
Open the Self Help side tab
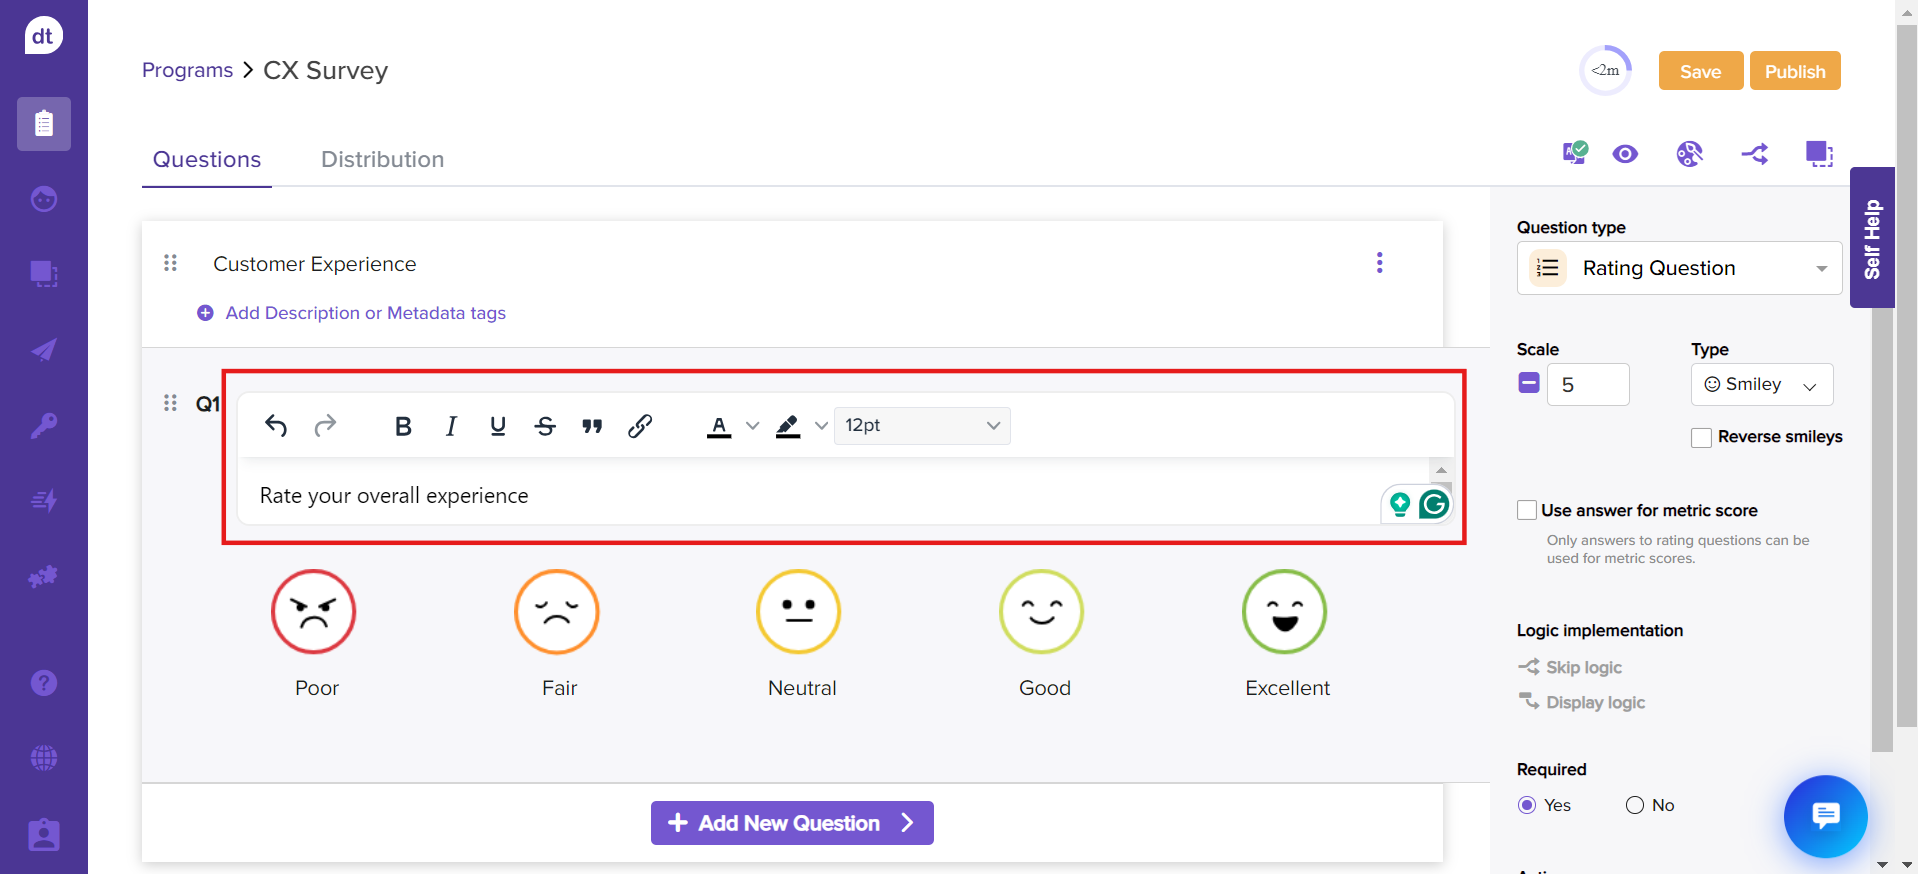click(1872, 238)
